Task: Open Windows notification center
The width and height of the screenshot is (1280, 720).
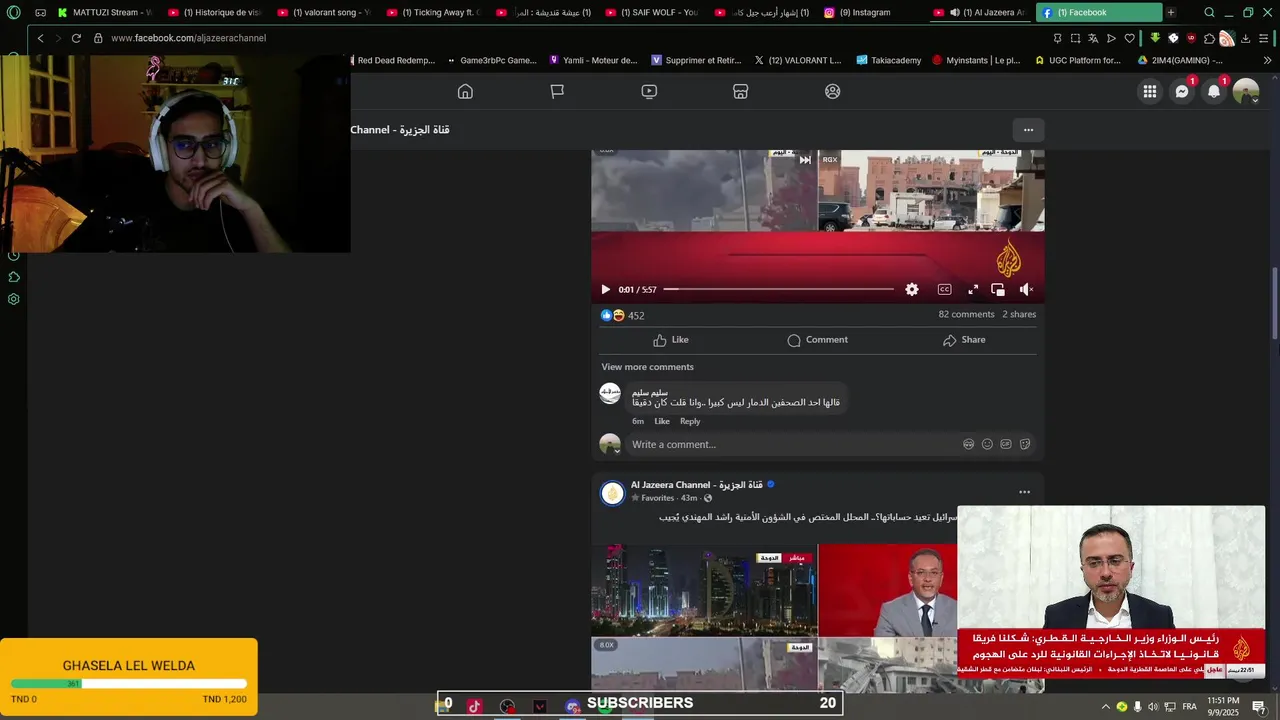Action: 1259,707
